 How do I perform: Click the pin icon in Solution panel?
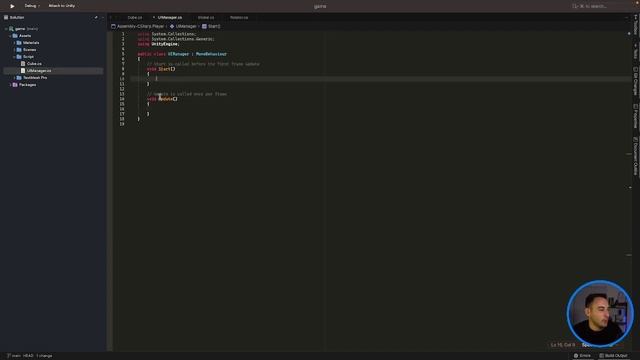pyautogui.click(x=96, y=18)
